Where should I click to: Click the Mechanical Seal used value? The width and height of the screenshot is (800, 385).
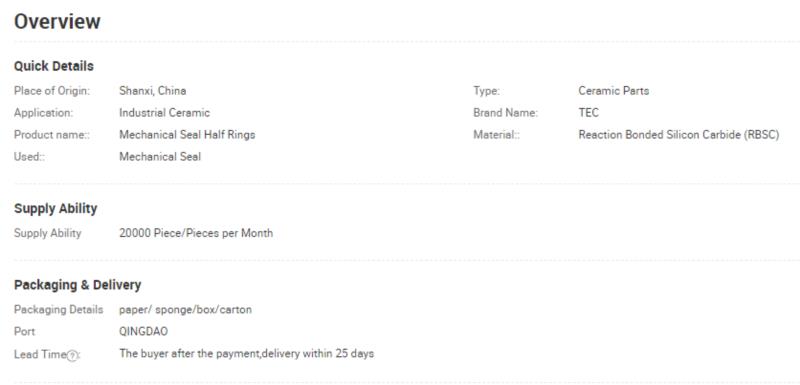(160, 157)
